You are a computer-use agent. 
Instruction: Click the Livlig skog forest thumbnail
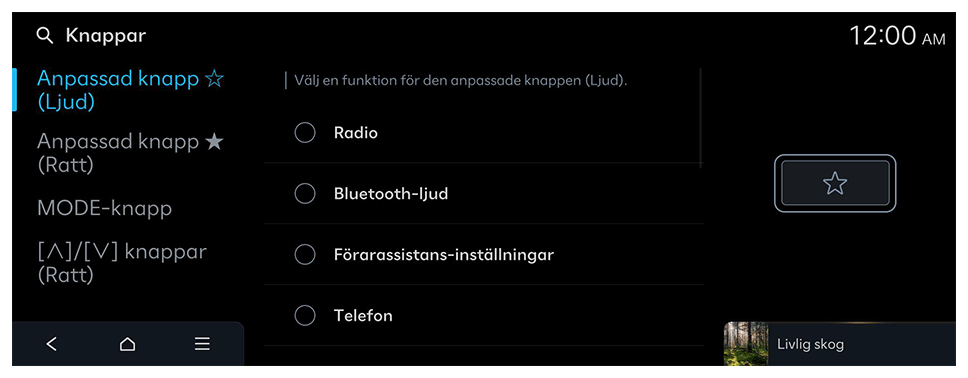(746, 343)
